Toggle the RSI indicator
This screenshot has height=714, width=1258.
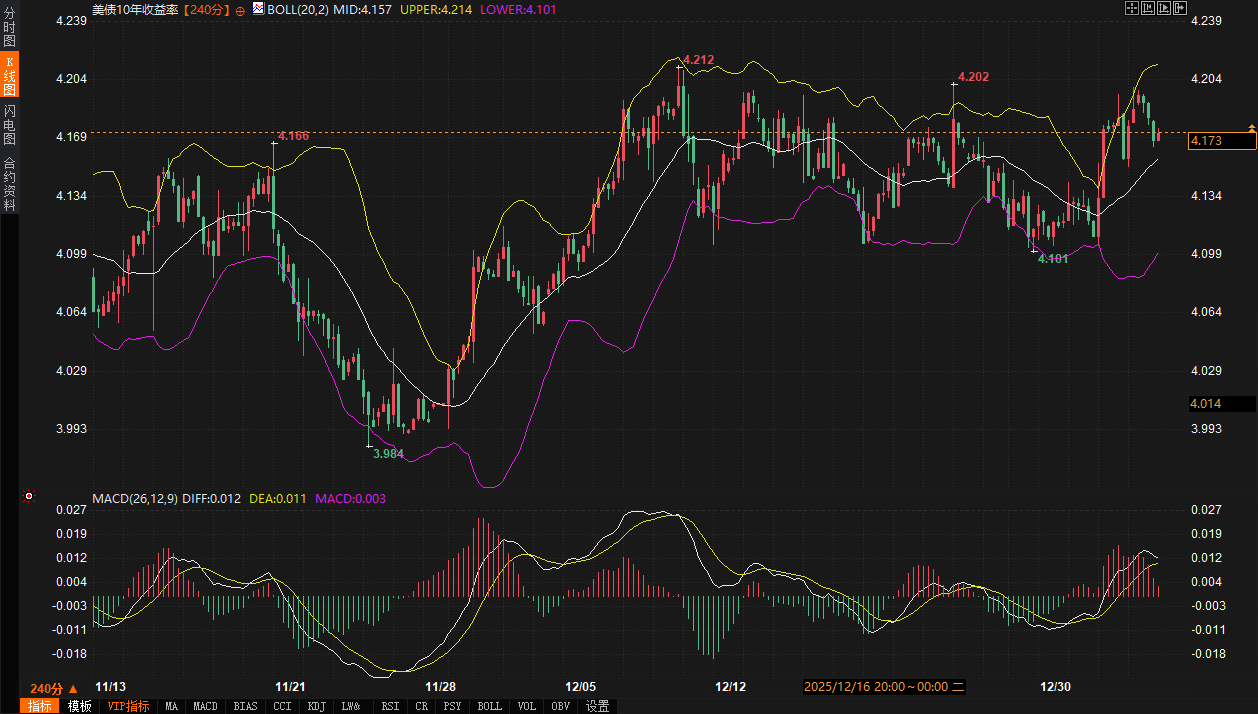pos(390,706)
